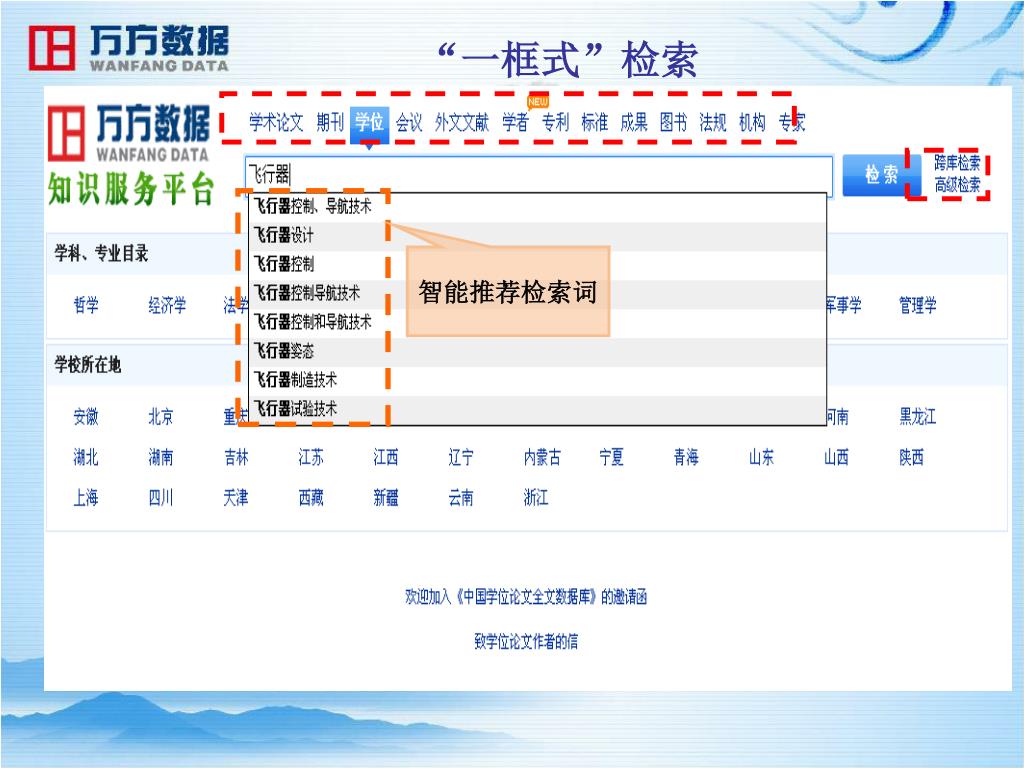Filter schools by 山东
The image size is (1024, 768).
click(x=761, y=457)
